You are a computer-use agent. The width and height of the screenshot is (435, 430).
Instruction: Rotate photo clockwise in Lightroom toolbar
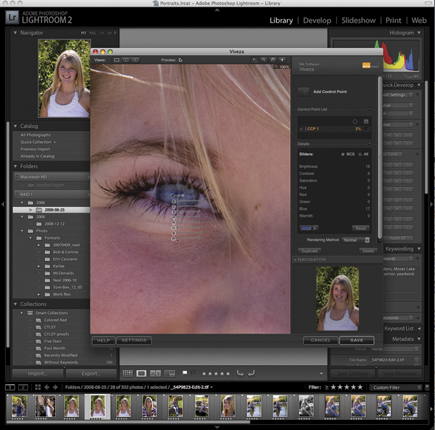coord(251,373)
